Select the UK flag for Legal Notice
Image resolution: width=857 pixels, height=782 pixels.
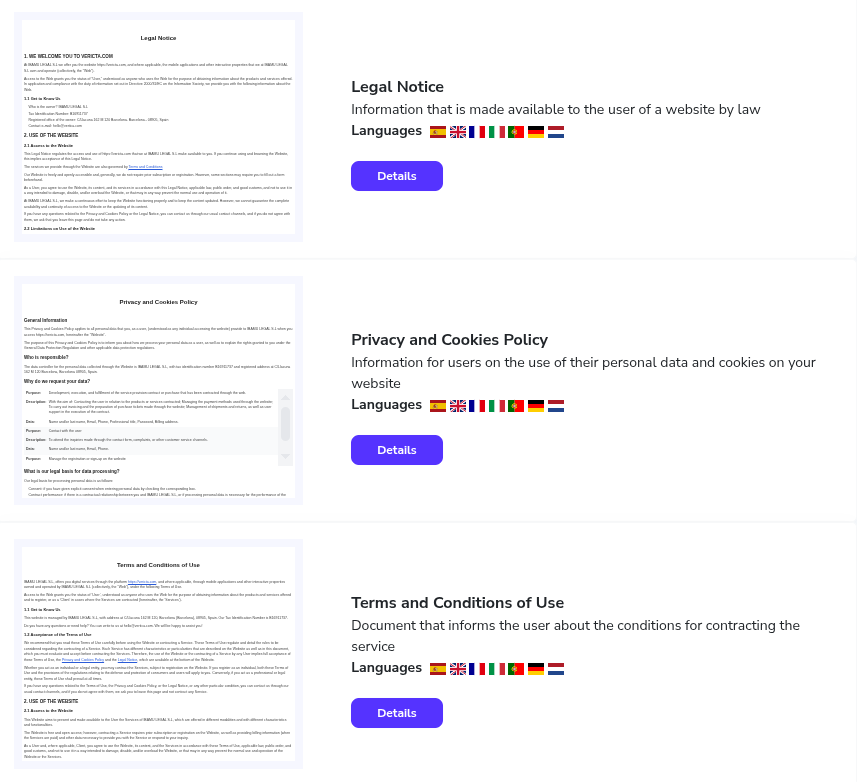coord(457,131)
